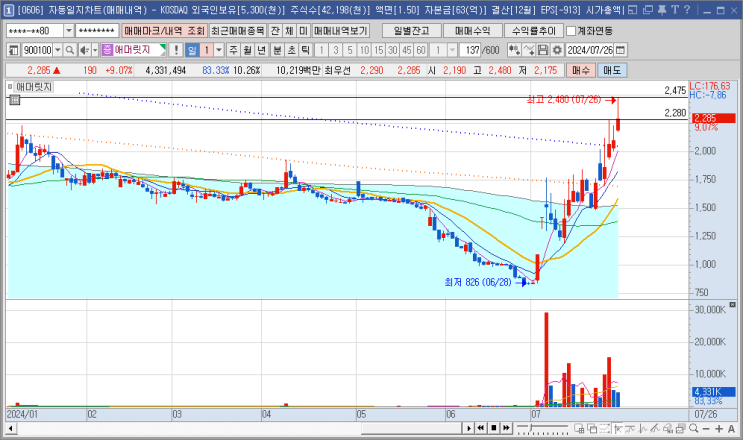Expand the period multiplier dropdown next to 1
The height and width of the screenshot is (440, 743).
point(219,50)
